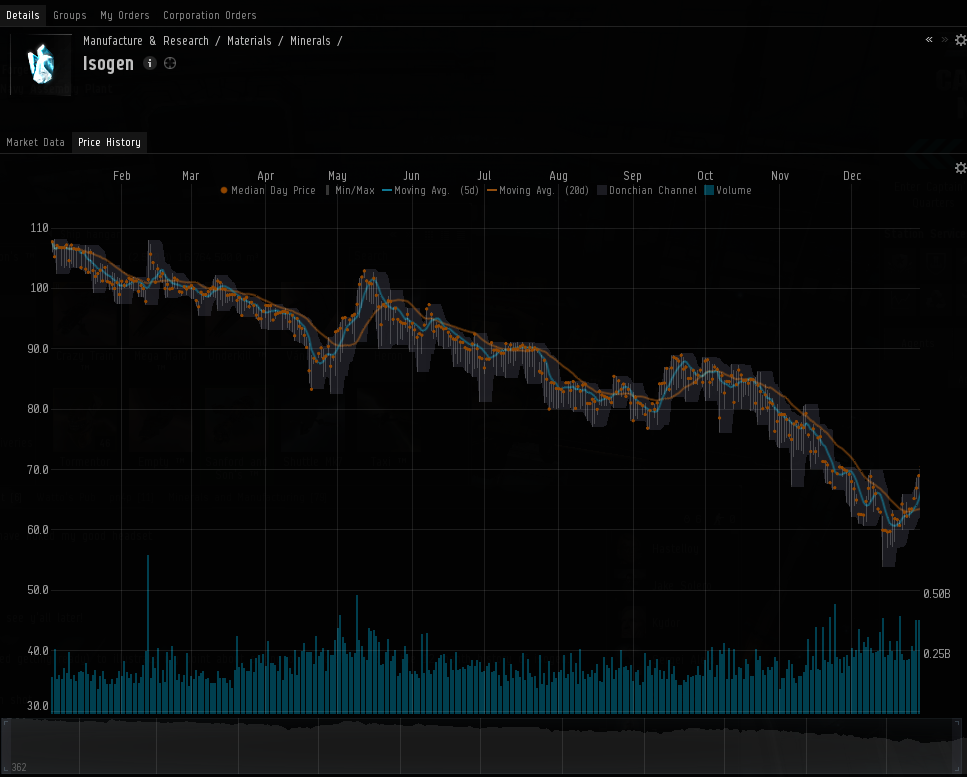
Task: Select the Price History tab
Action: [x=109, y=142]
